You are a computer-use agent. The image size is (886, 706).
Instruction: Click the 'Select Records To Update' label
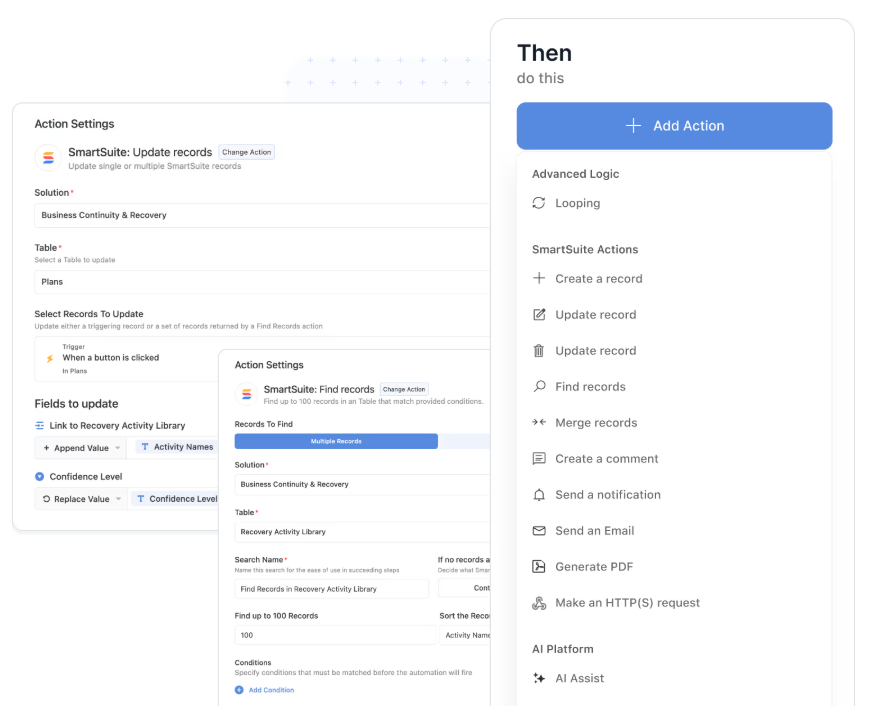pos(89,314)
